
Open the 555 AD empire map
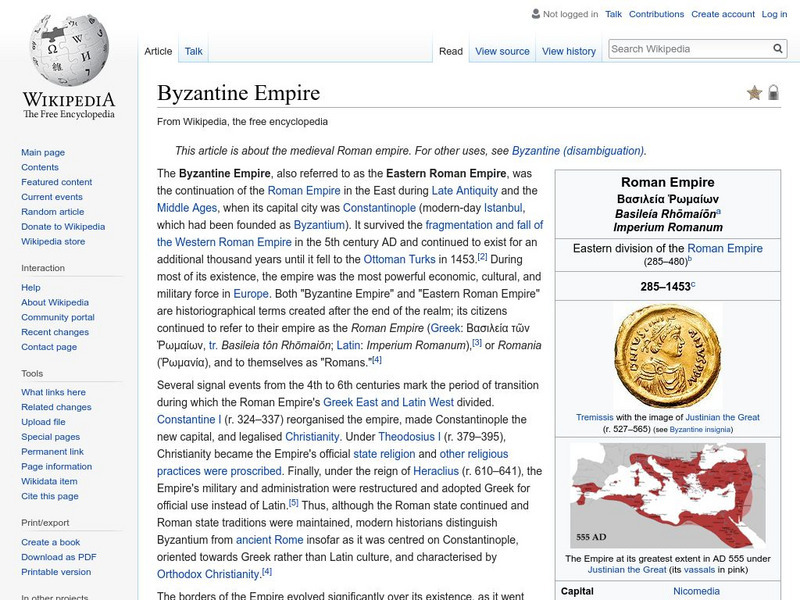click(667, 496)
